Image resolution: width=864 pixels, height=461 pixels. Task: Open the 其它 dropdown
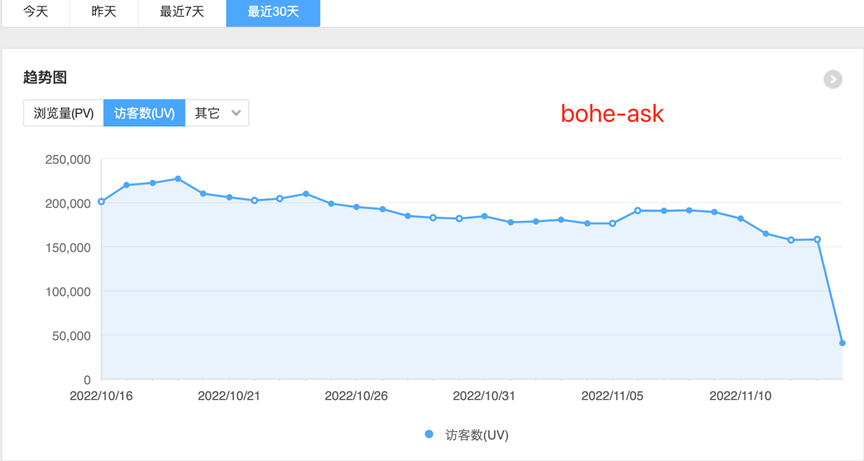[217, 113]
